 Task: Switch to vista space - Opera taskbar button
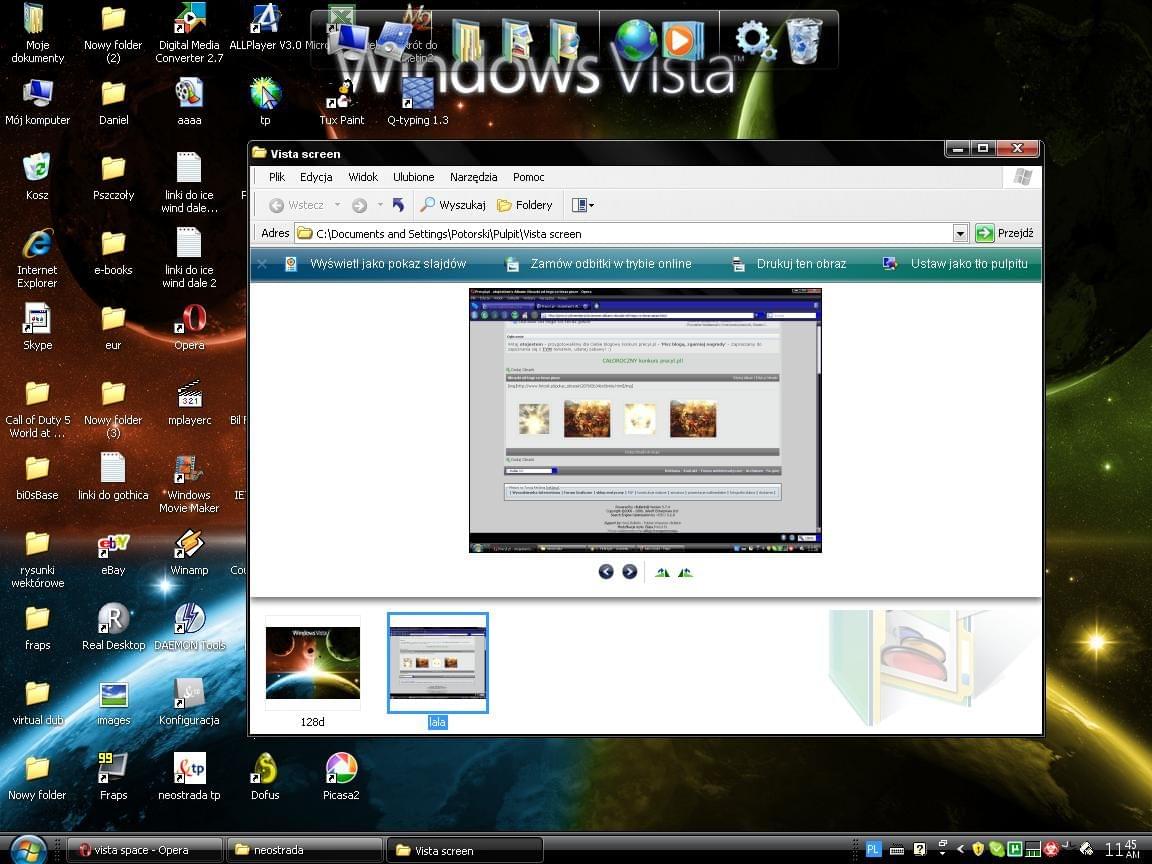pos(145,850)
